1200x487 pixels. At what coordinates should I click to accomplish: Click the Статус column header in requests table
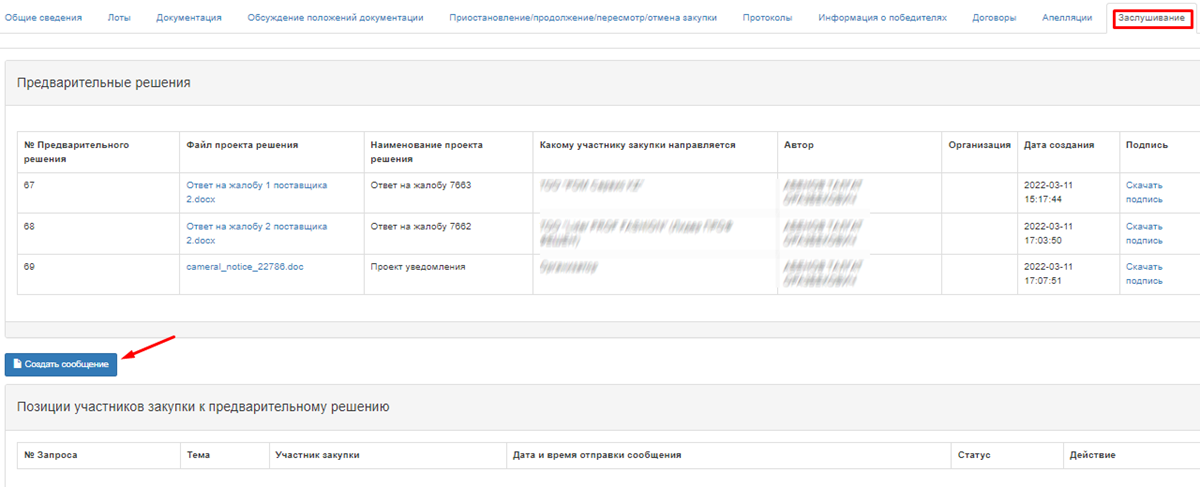coord(973,455)
